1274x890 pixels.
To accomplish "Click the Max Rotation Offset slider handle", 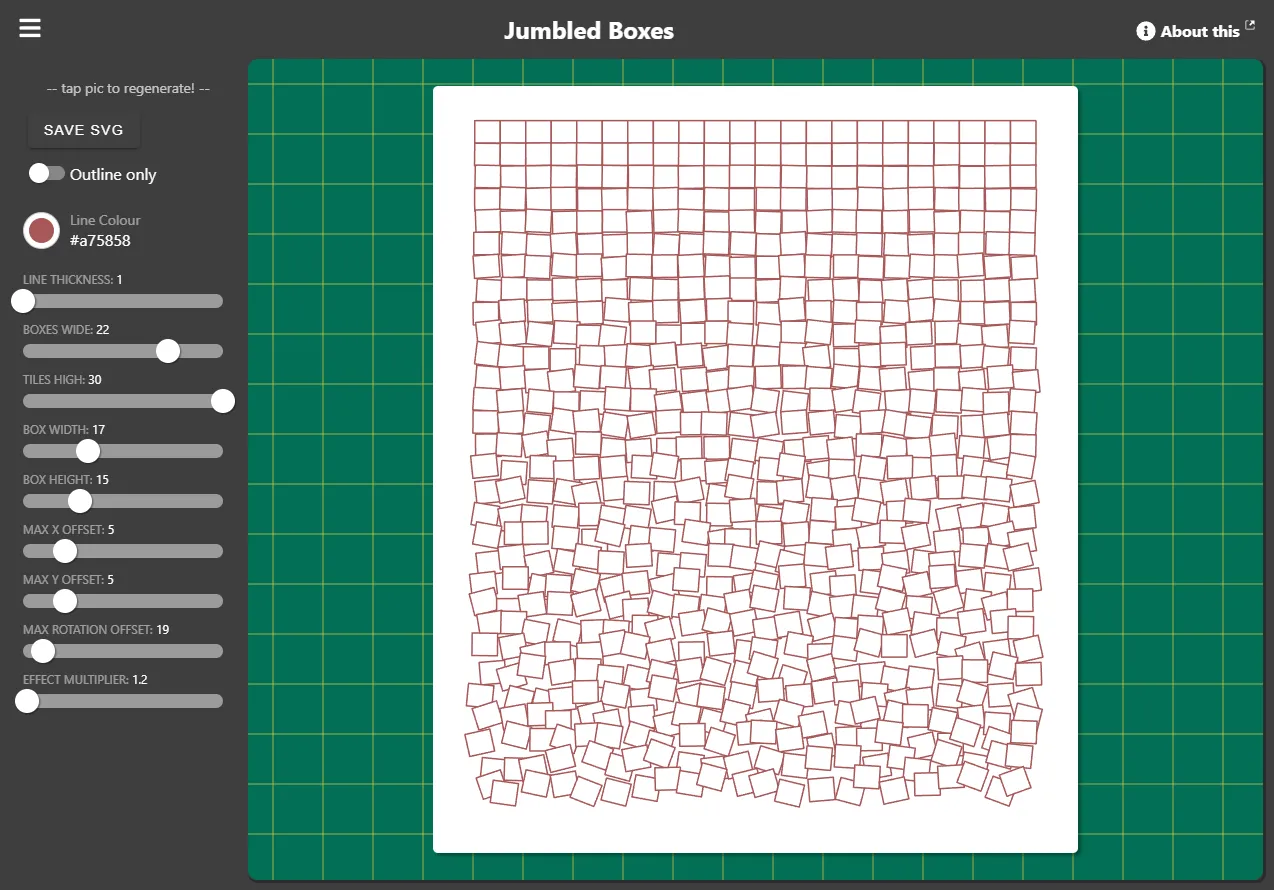I will 43,651.
